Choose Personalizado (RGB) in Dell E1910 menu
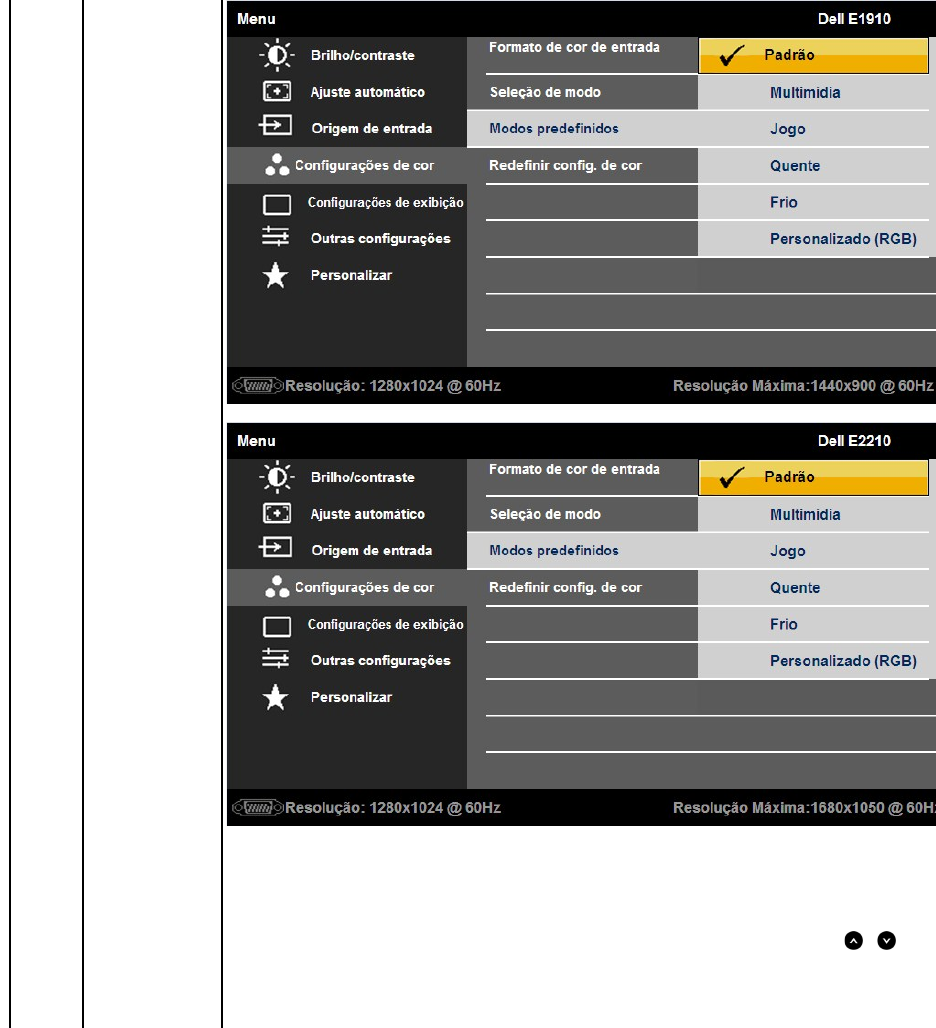The height and width of the screenshot is (1028, 936). pyautogui.click(x=813, y=239)
